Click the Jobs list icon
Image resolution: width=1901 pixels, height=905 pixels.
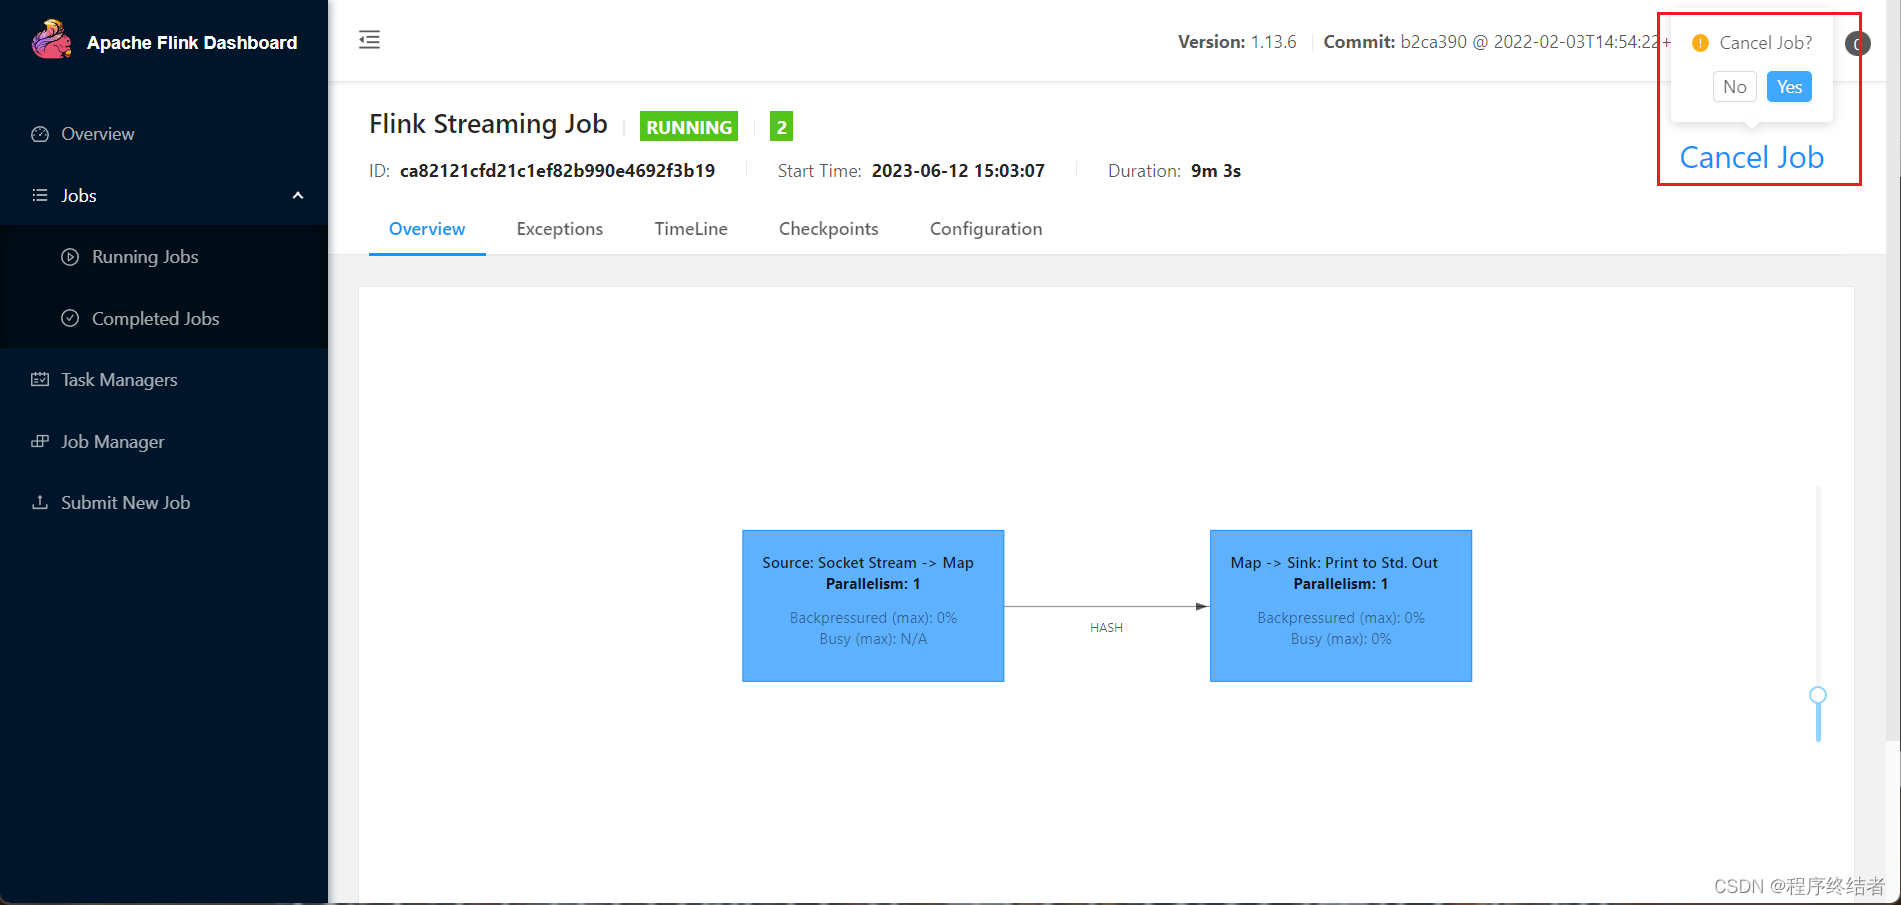pos(40,196)
